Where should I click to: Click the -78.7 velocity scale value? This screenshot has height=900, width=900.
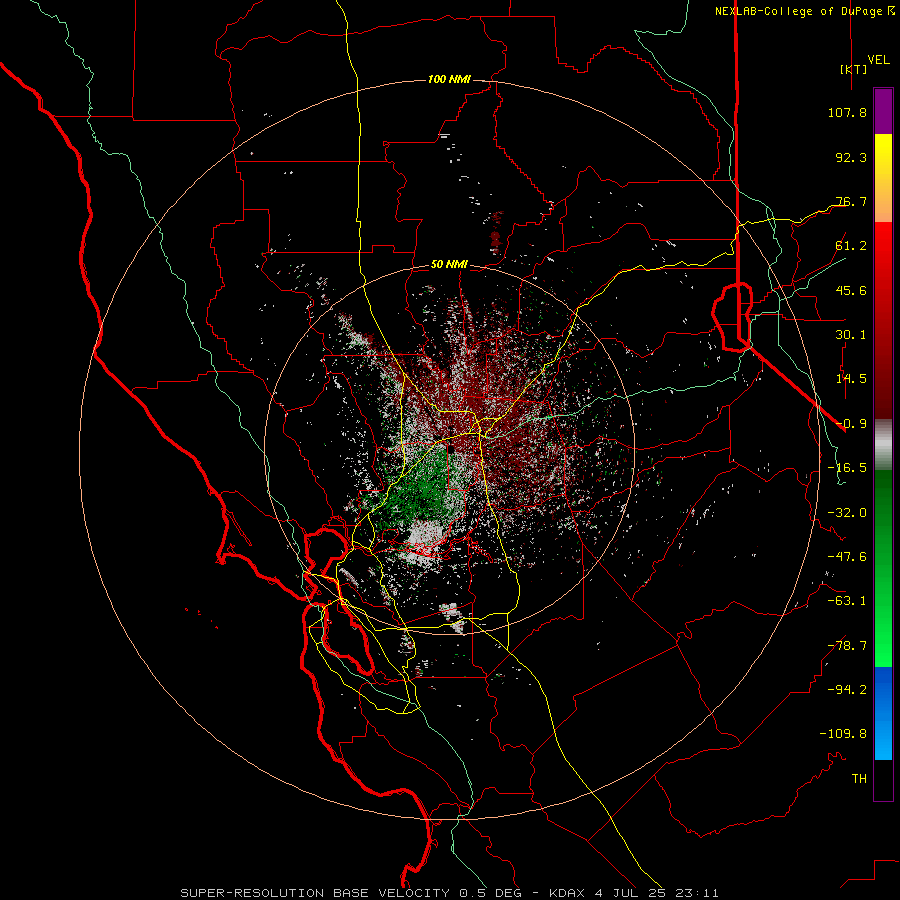(847, 646)
